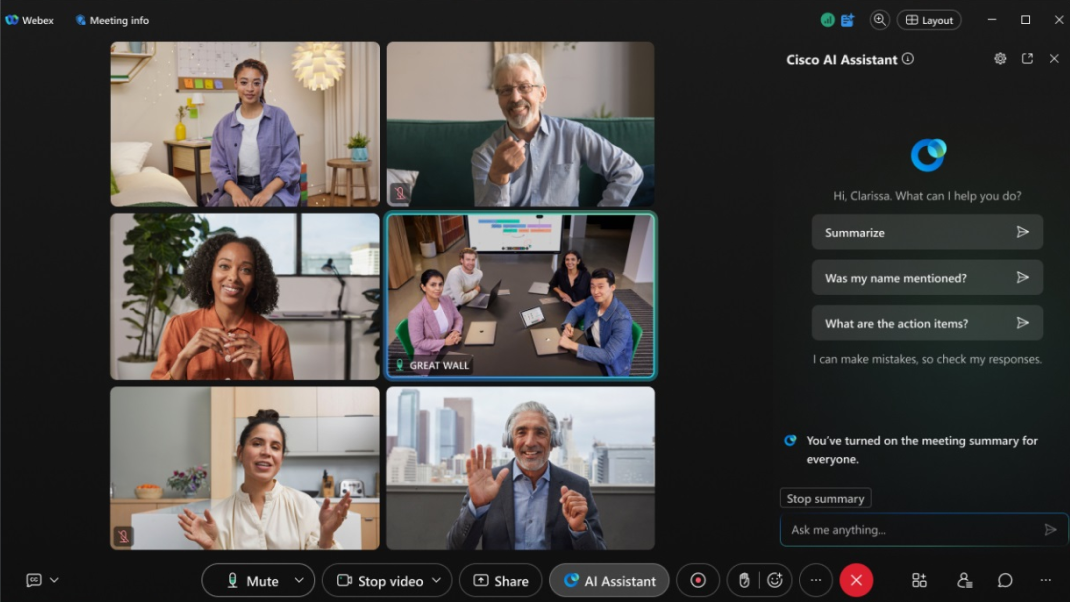Screen dimensions: 1070x602
Task: Click the zoom magnifier icon
Action: (879, 20)
